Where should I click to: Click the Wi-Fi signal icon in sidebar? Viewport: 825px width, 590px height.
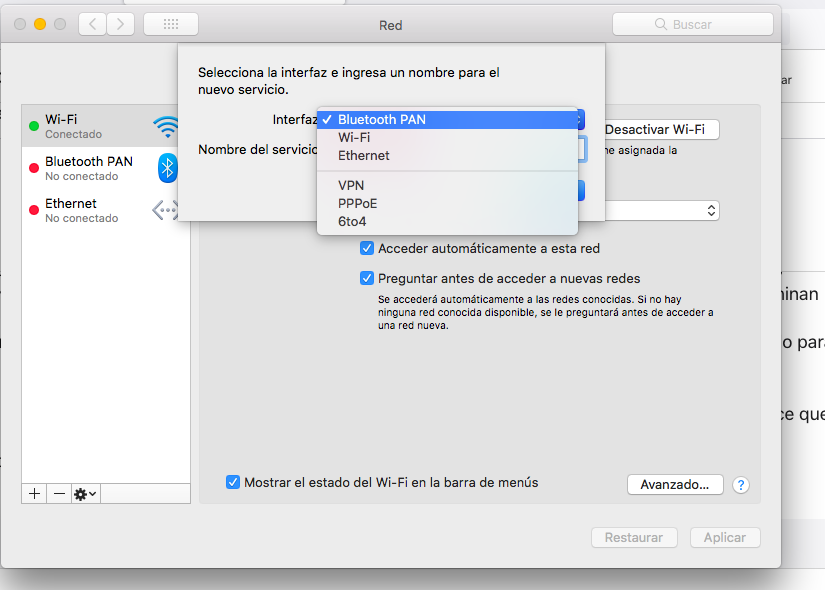click(x=166, y=126)
